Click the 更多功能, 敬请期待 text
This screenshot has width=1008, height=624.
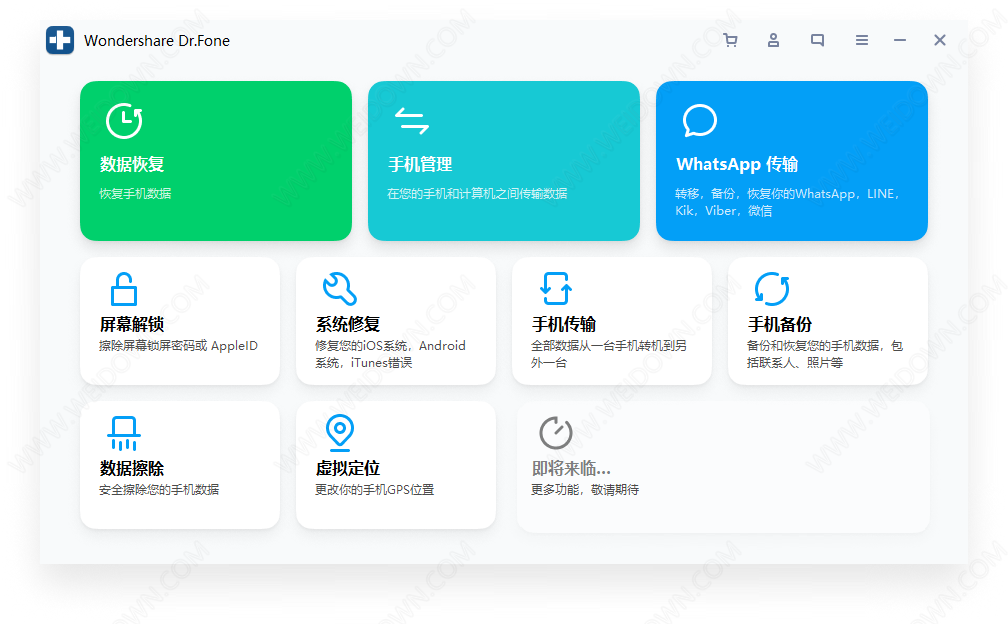pos(585,490)
